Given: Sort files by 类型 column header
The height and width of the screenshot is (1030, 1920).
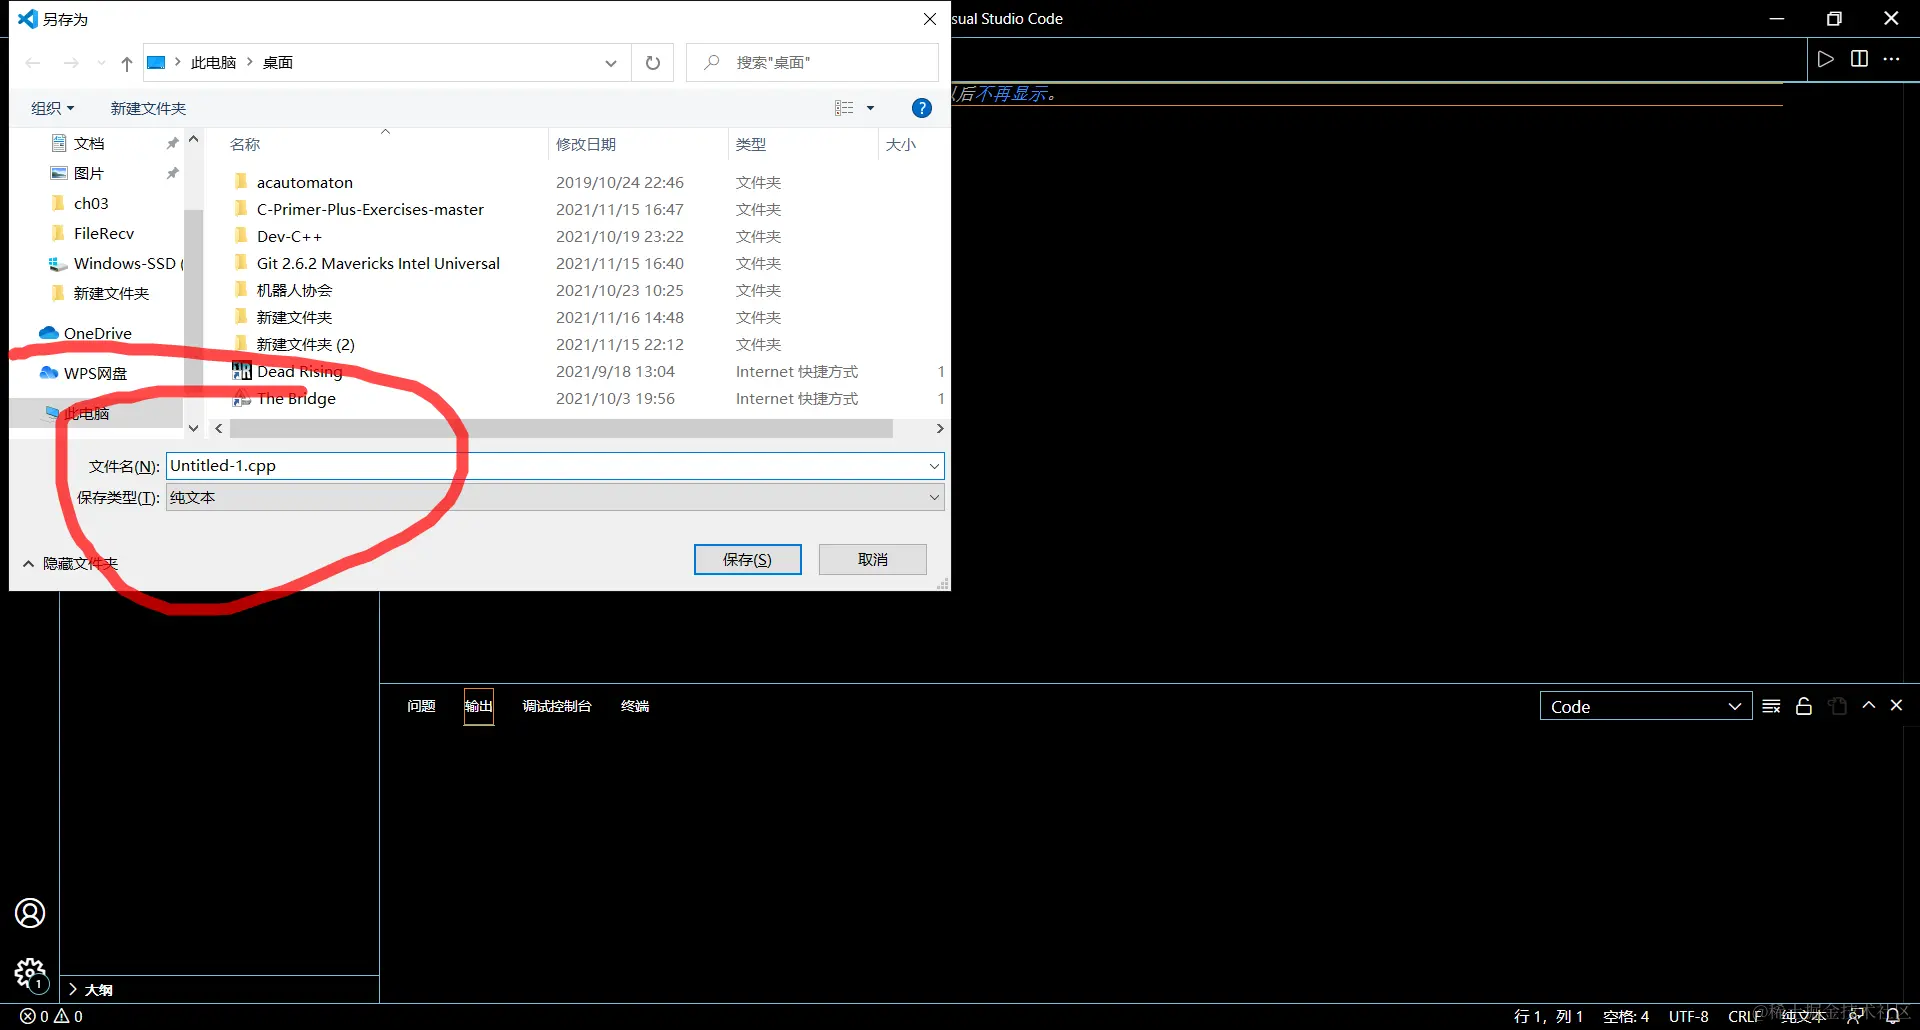Looking at the screenshot, I should point(751,145).
